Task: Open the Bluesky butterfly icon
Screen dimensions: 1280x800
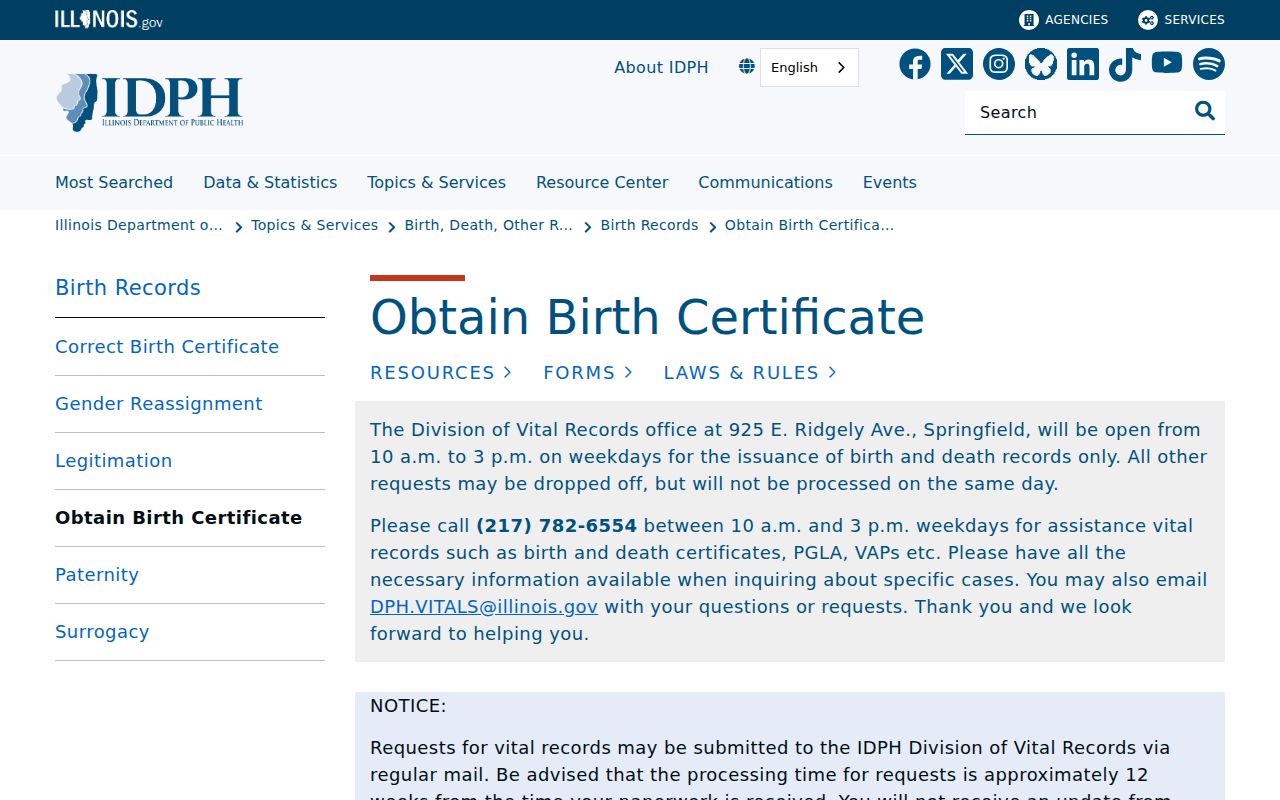Action: (x=1041, y=65)
